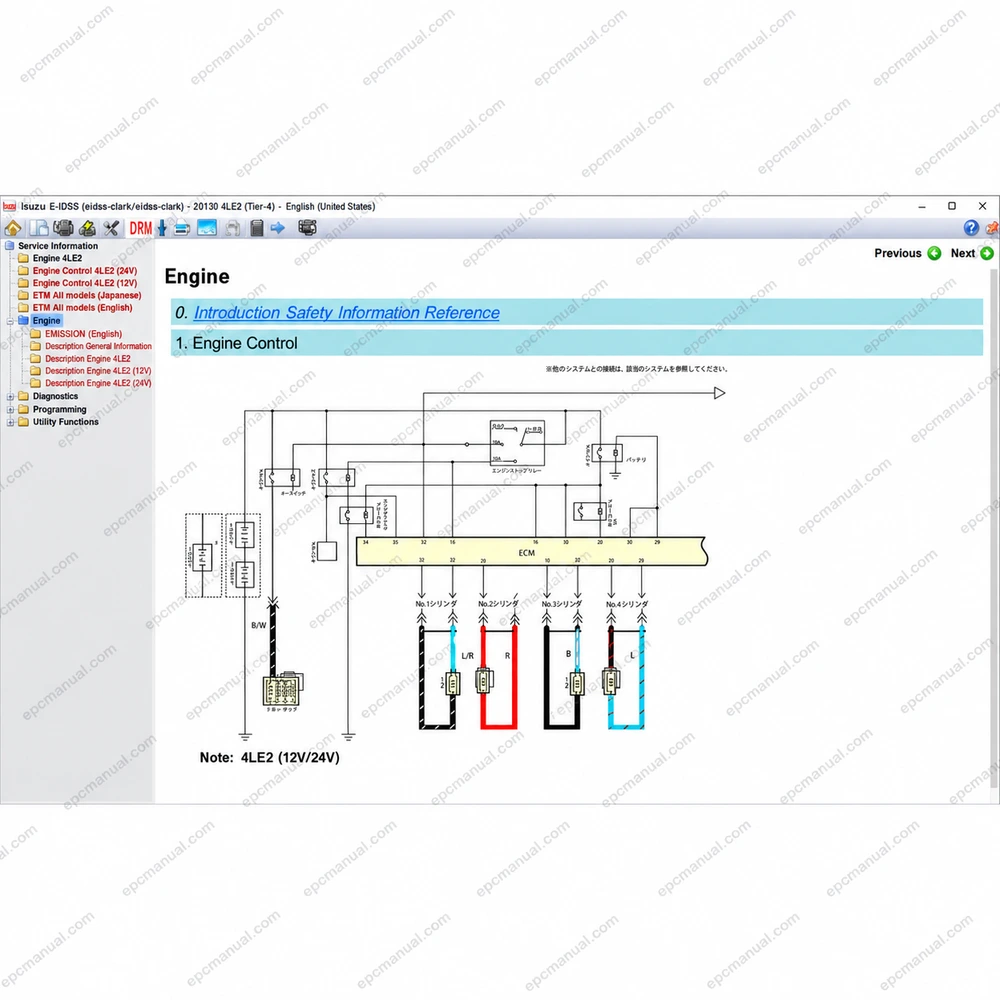This screenshot has width=1000, height=1000.
Task: Select Engine 4LE2 in the tree
Action: 57,258
